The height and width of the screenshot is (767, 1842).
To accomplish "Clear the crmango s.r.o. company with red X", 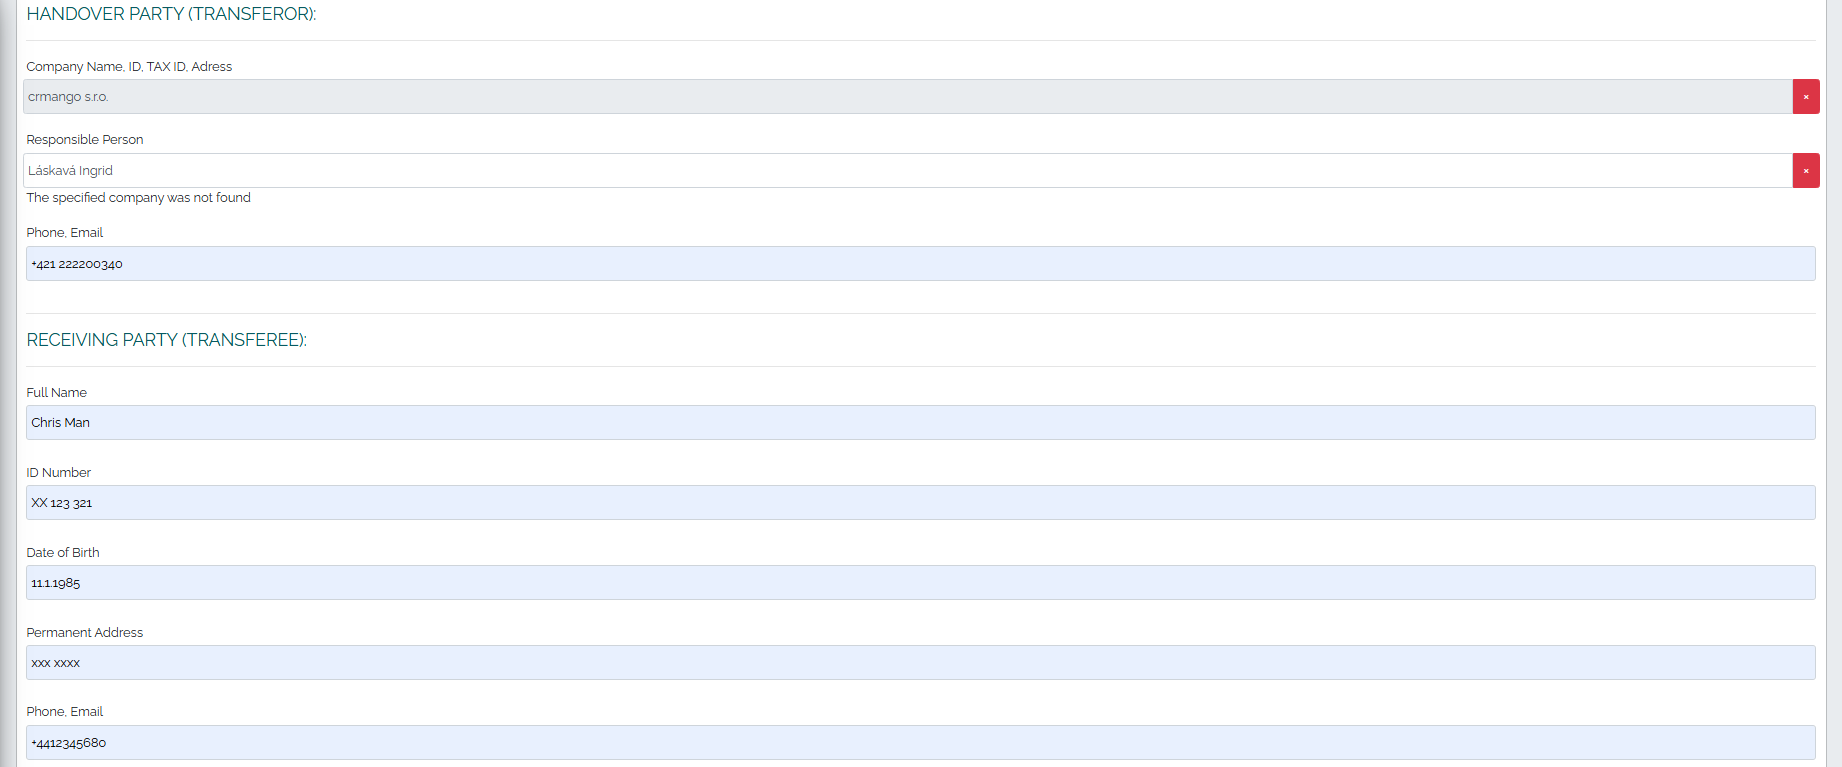I will [1805, 97].
